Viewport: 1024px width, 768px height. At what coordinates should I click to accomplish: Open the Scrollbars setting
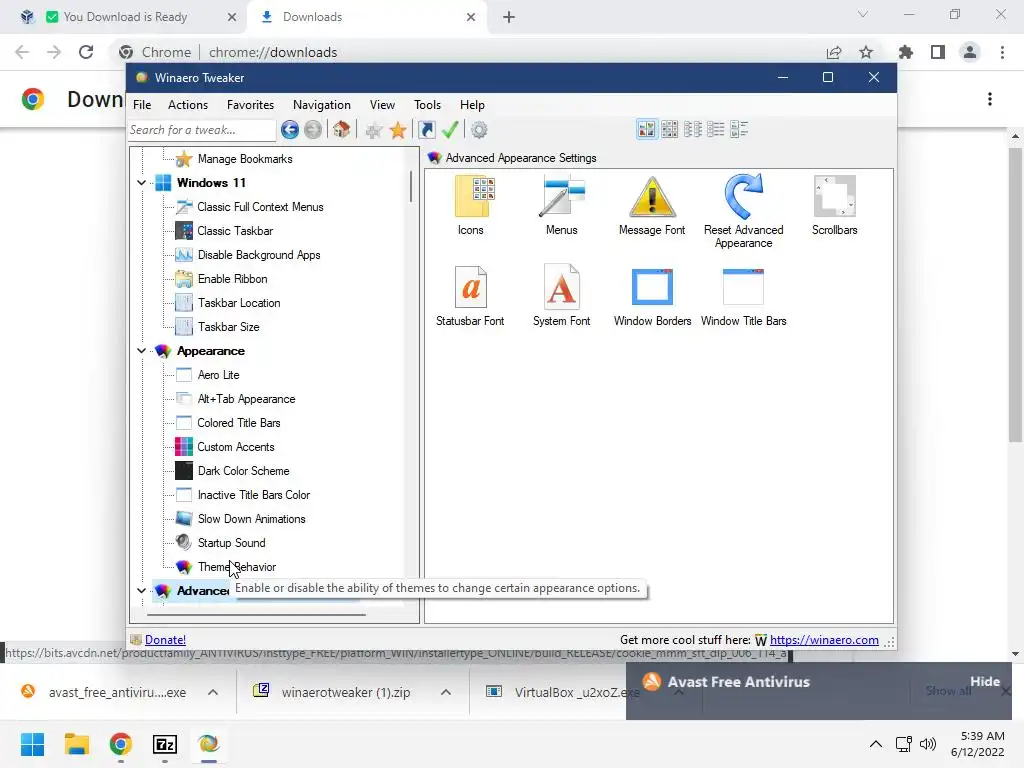[835, 205]
